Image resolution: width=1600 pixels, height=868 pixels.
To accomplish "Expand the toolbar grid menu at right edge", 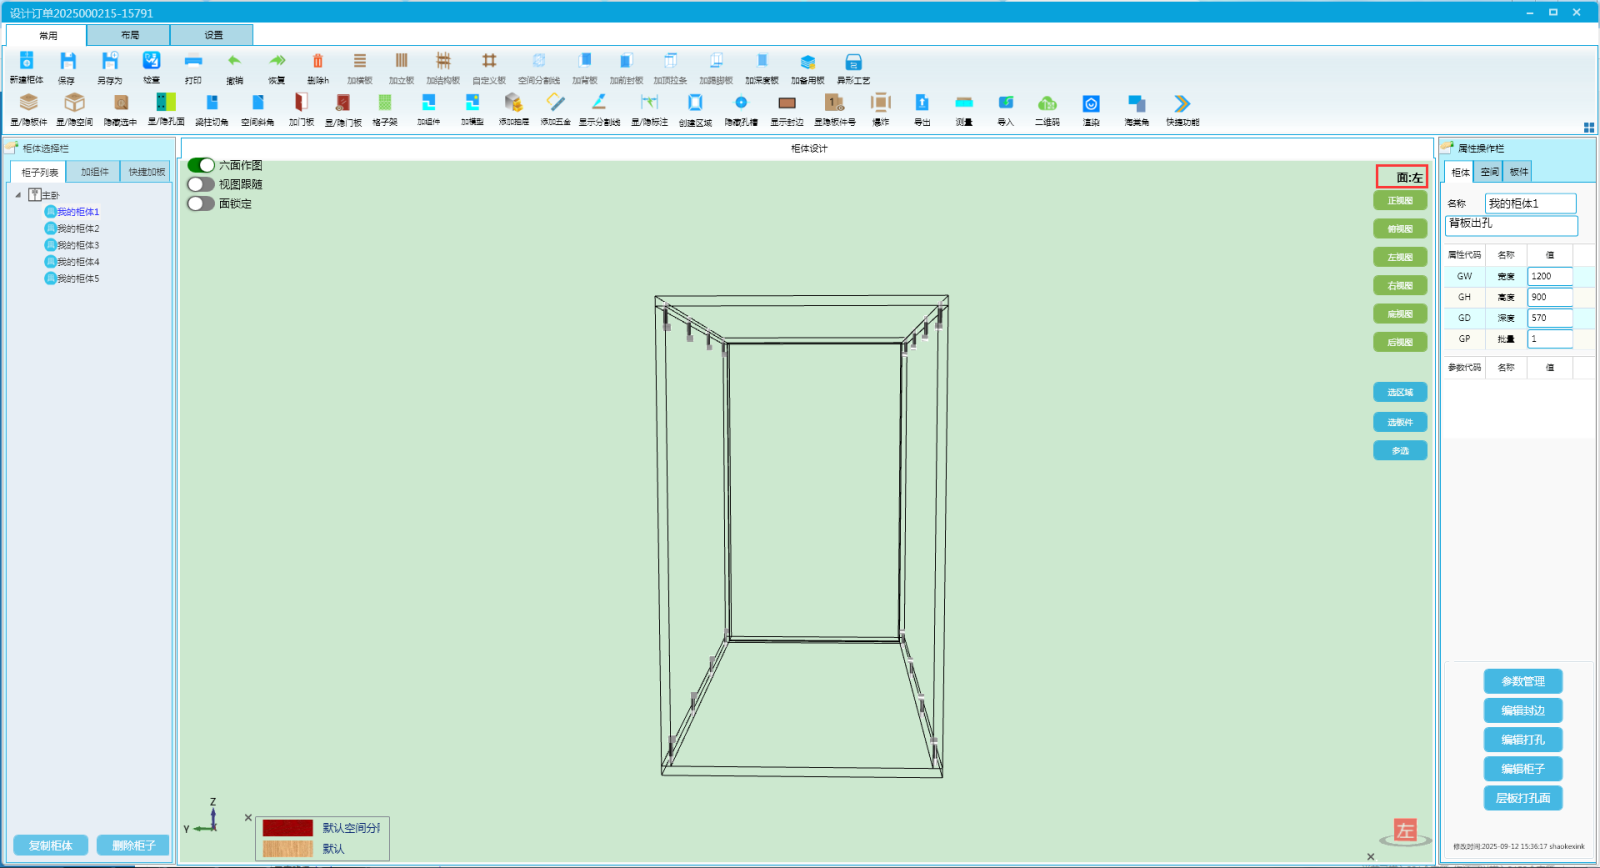I will tap(1588, 127).
